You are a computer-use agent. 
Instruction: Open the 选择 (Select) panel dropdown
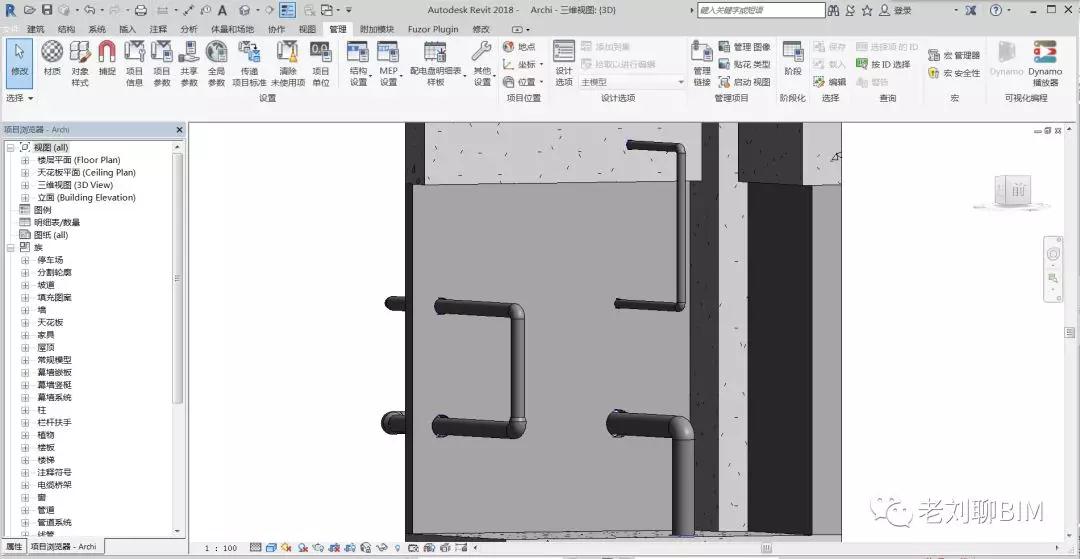click(x=19, y=98)
